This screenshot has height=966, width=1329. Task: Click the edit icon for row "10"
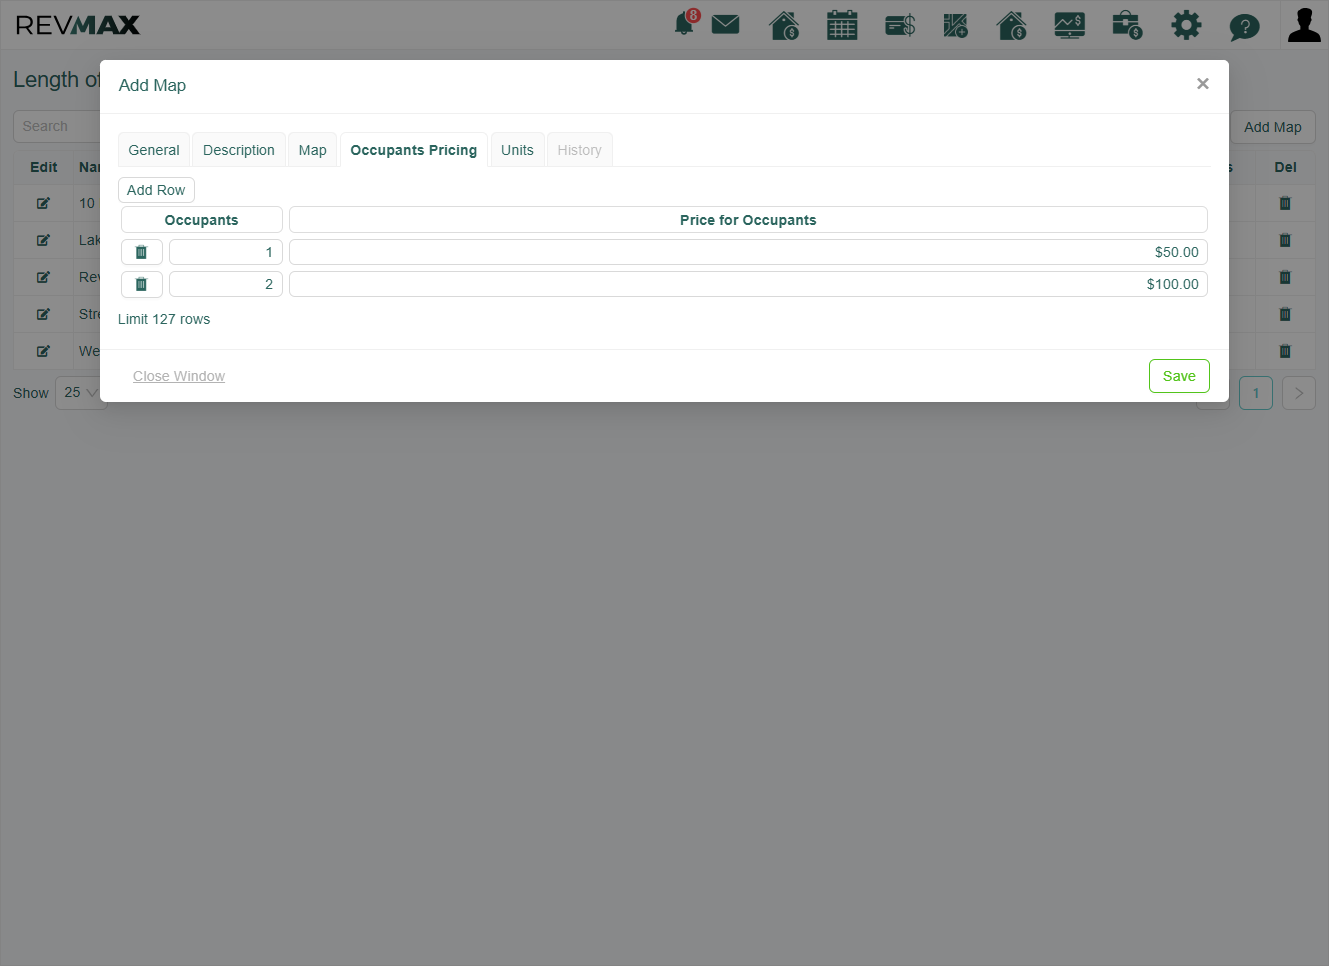(x=43, y=203)
